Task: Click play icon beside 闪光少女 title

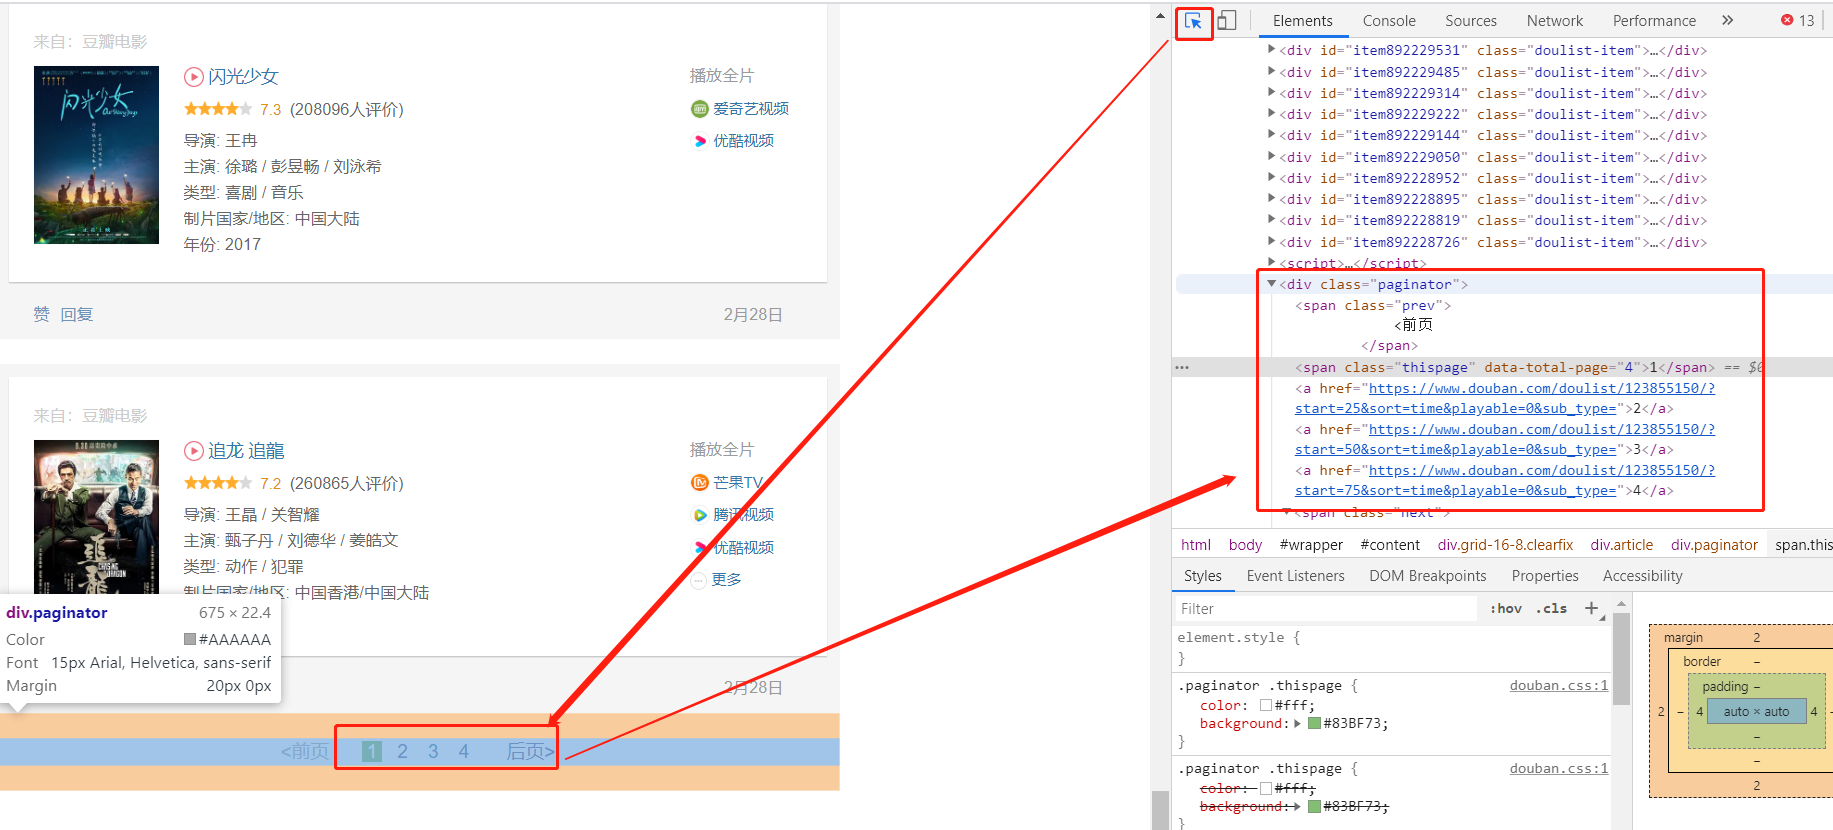Action: point(194,77)
